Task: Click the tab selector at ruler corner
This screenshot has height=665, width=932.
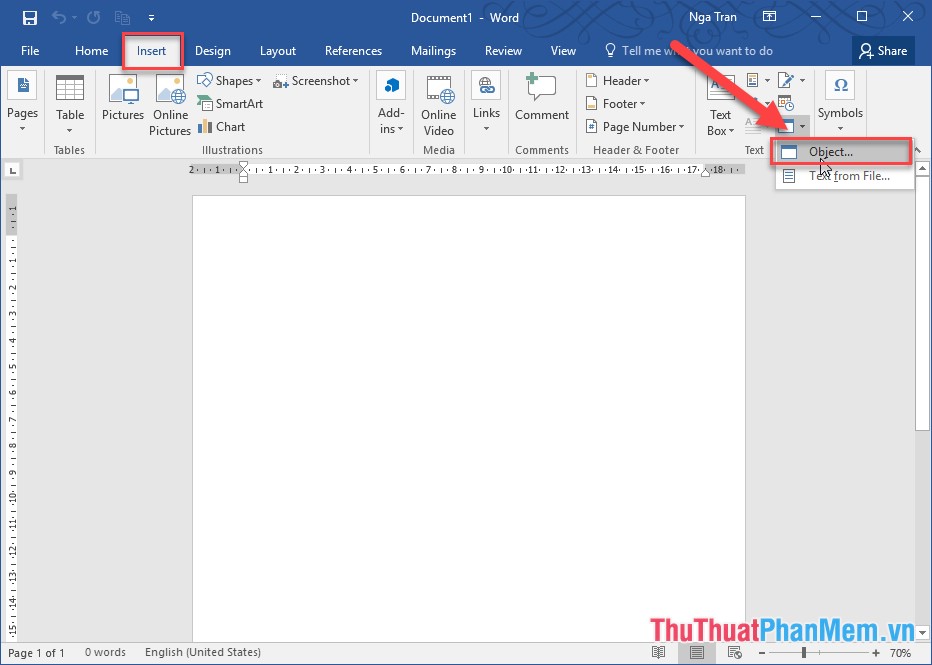Action: (12, 171)
